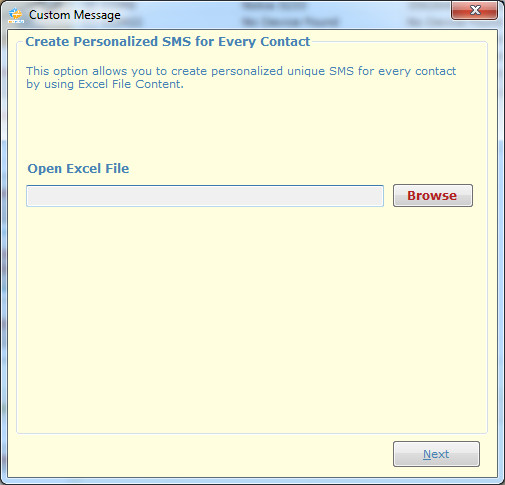Viewport: 505px width, 485px height.
Task: Focus the Excel file path field
Action: click(205, 196)
